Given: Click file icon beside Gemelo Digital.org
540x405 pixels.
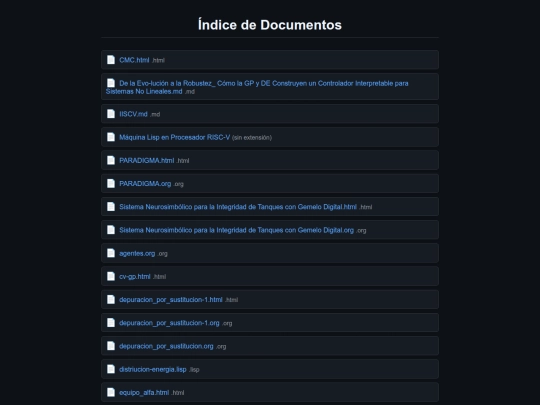Looking at the screenshot, I should [x=111, y=230].
